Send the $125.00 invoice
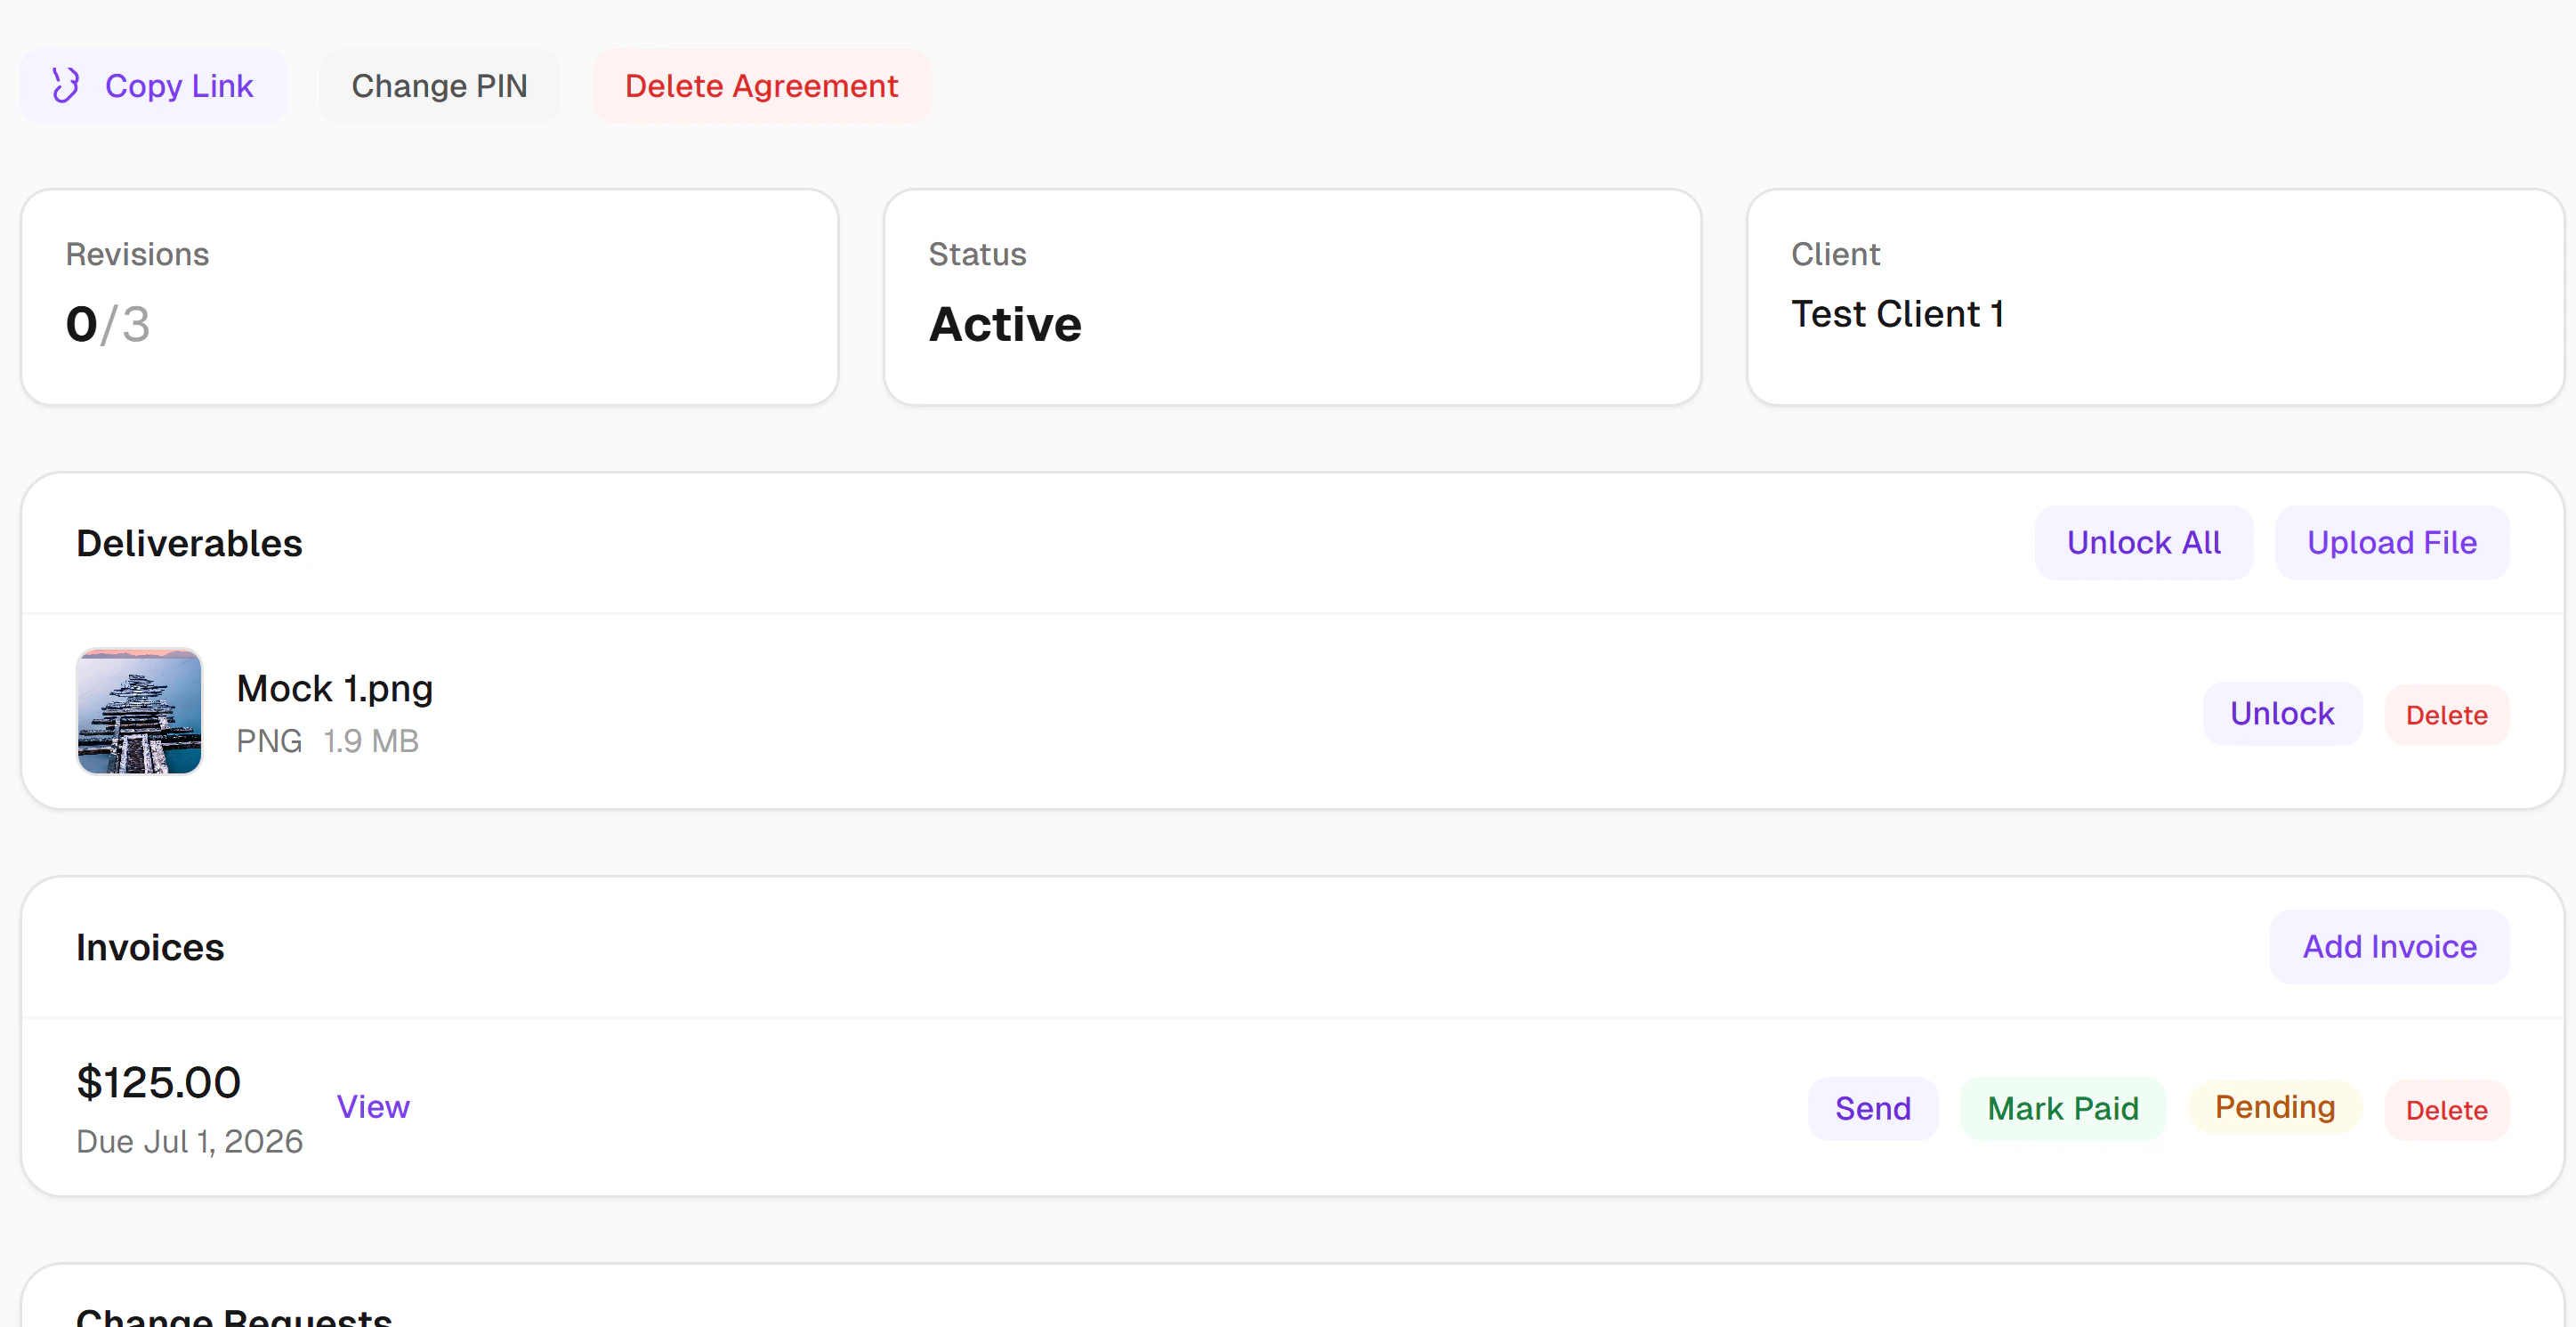This screenshot has width=2576, height=1327. click(1872, 1109)
